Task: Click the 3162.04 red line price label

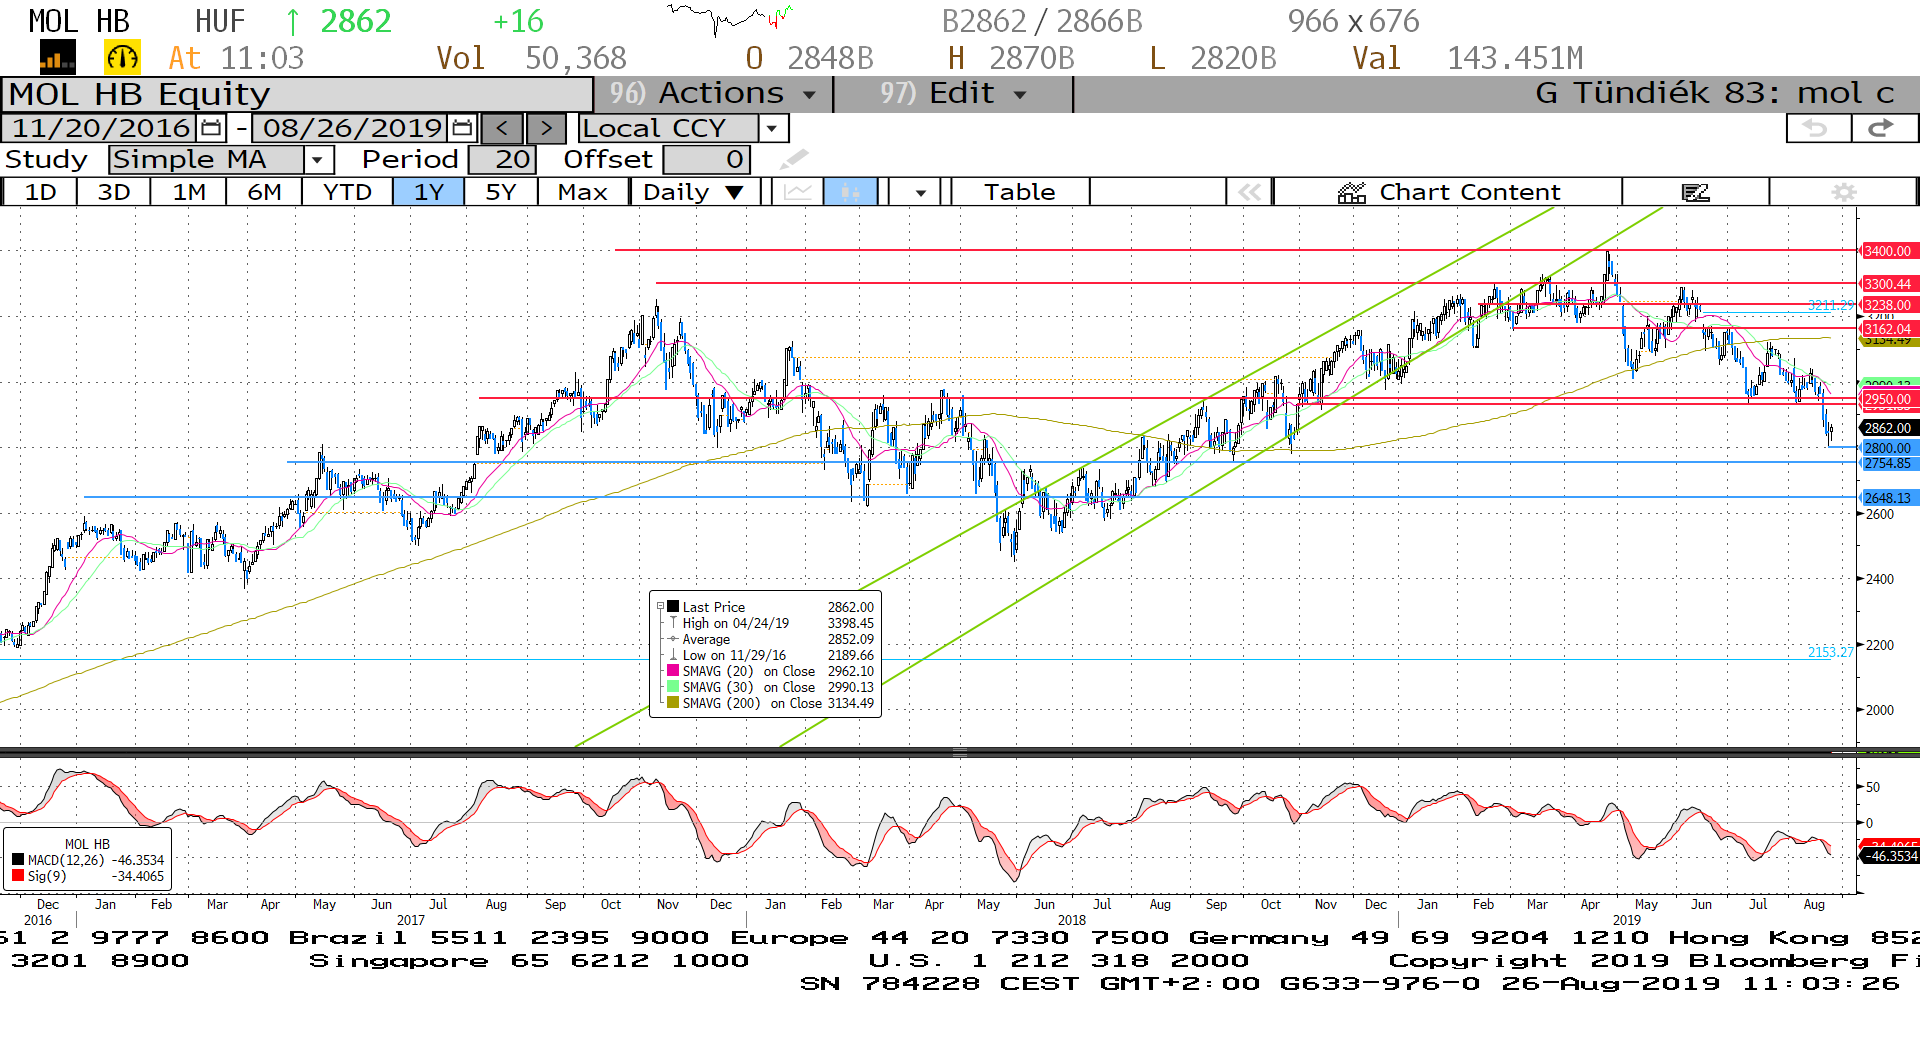Action: pyautogui.click(x=1888, y=329)
